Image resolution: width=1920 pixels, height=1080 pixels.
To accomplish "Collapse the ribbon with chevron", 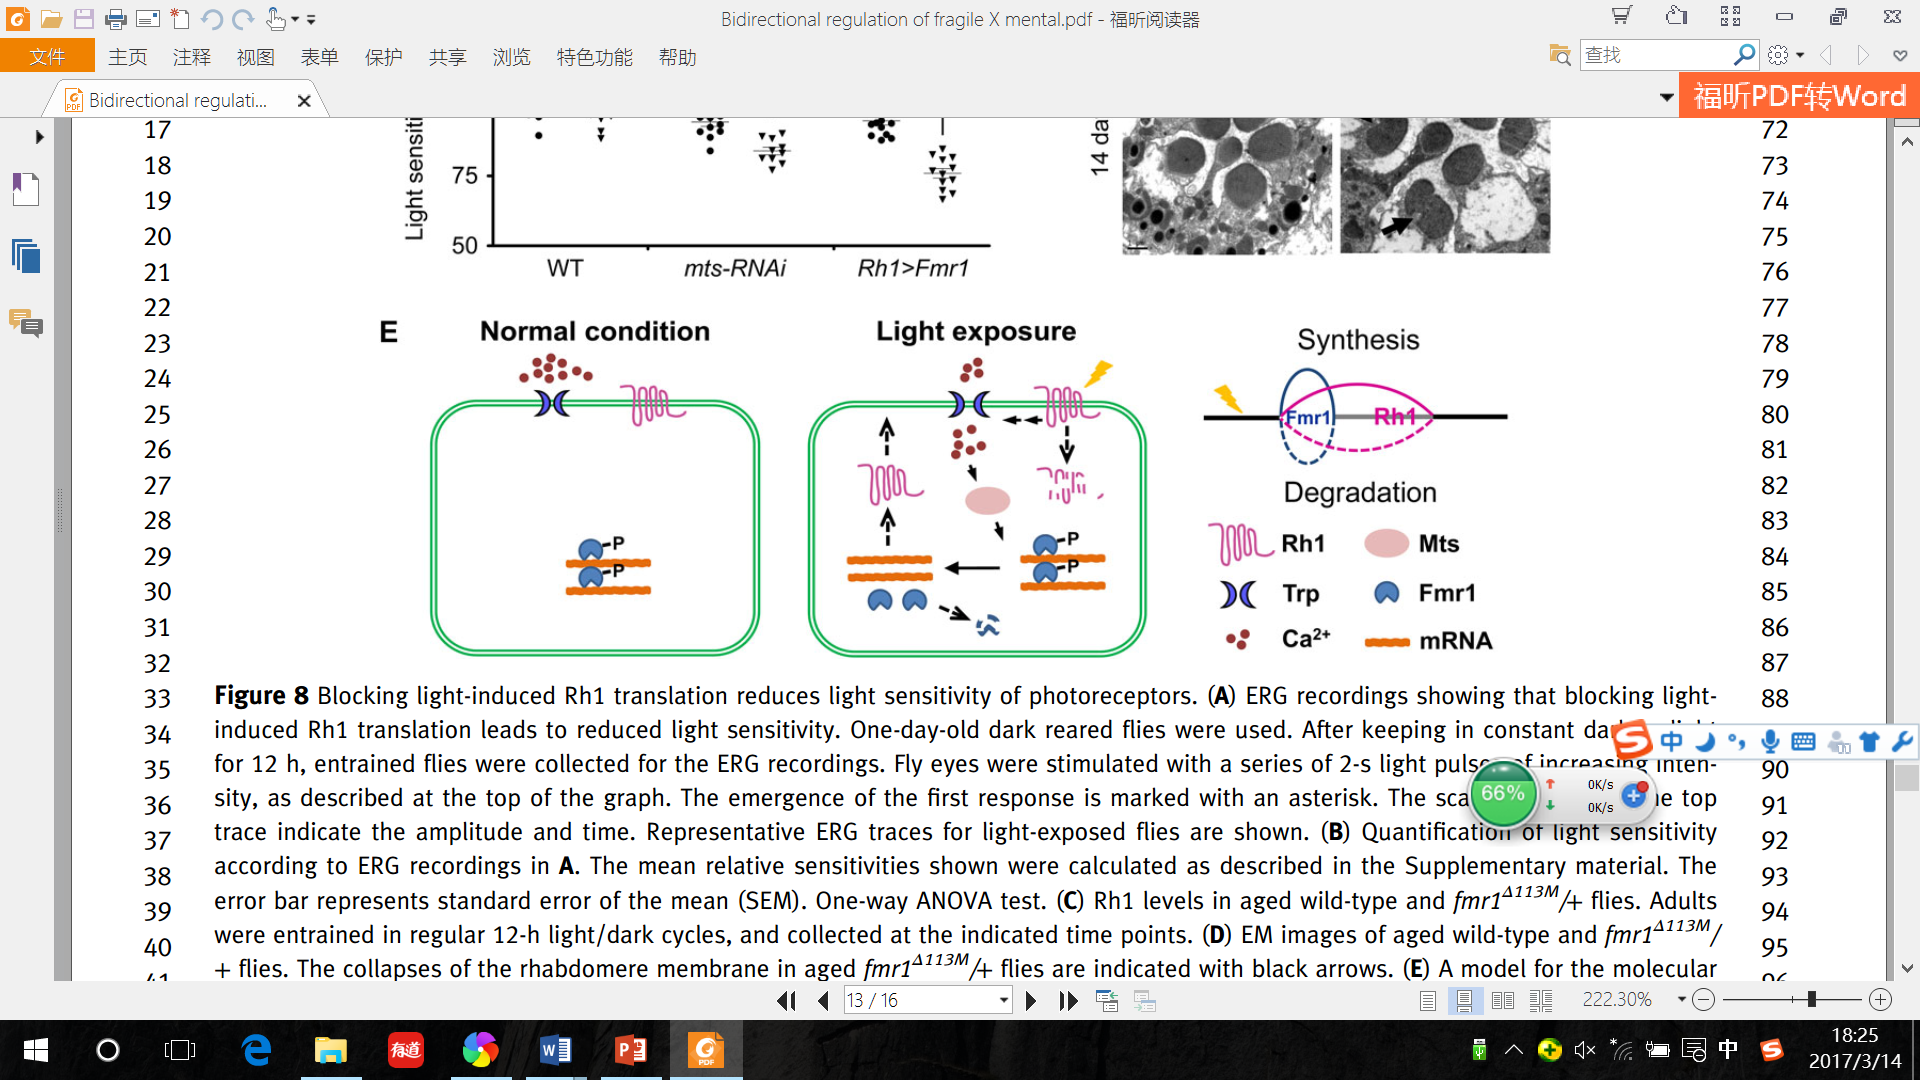I will tap(1900, 56).
